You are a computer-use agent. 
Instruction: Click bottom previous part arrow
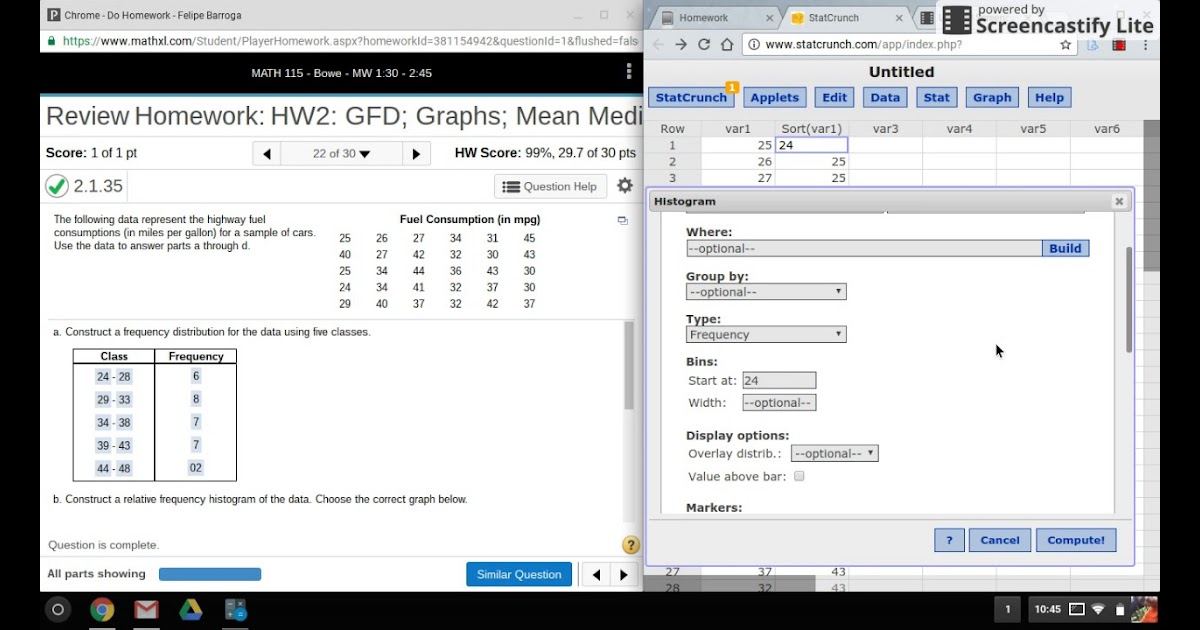tap(596, 575)
